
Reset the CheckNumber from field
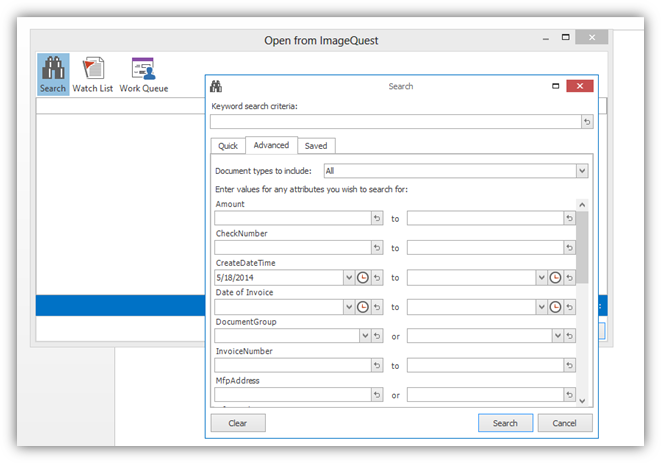pyautogui.click(x=377, y=248)
